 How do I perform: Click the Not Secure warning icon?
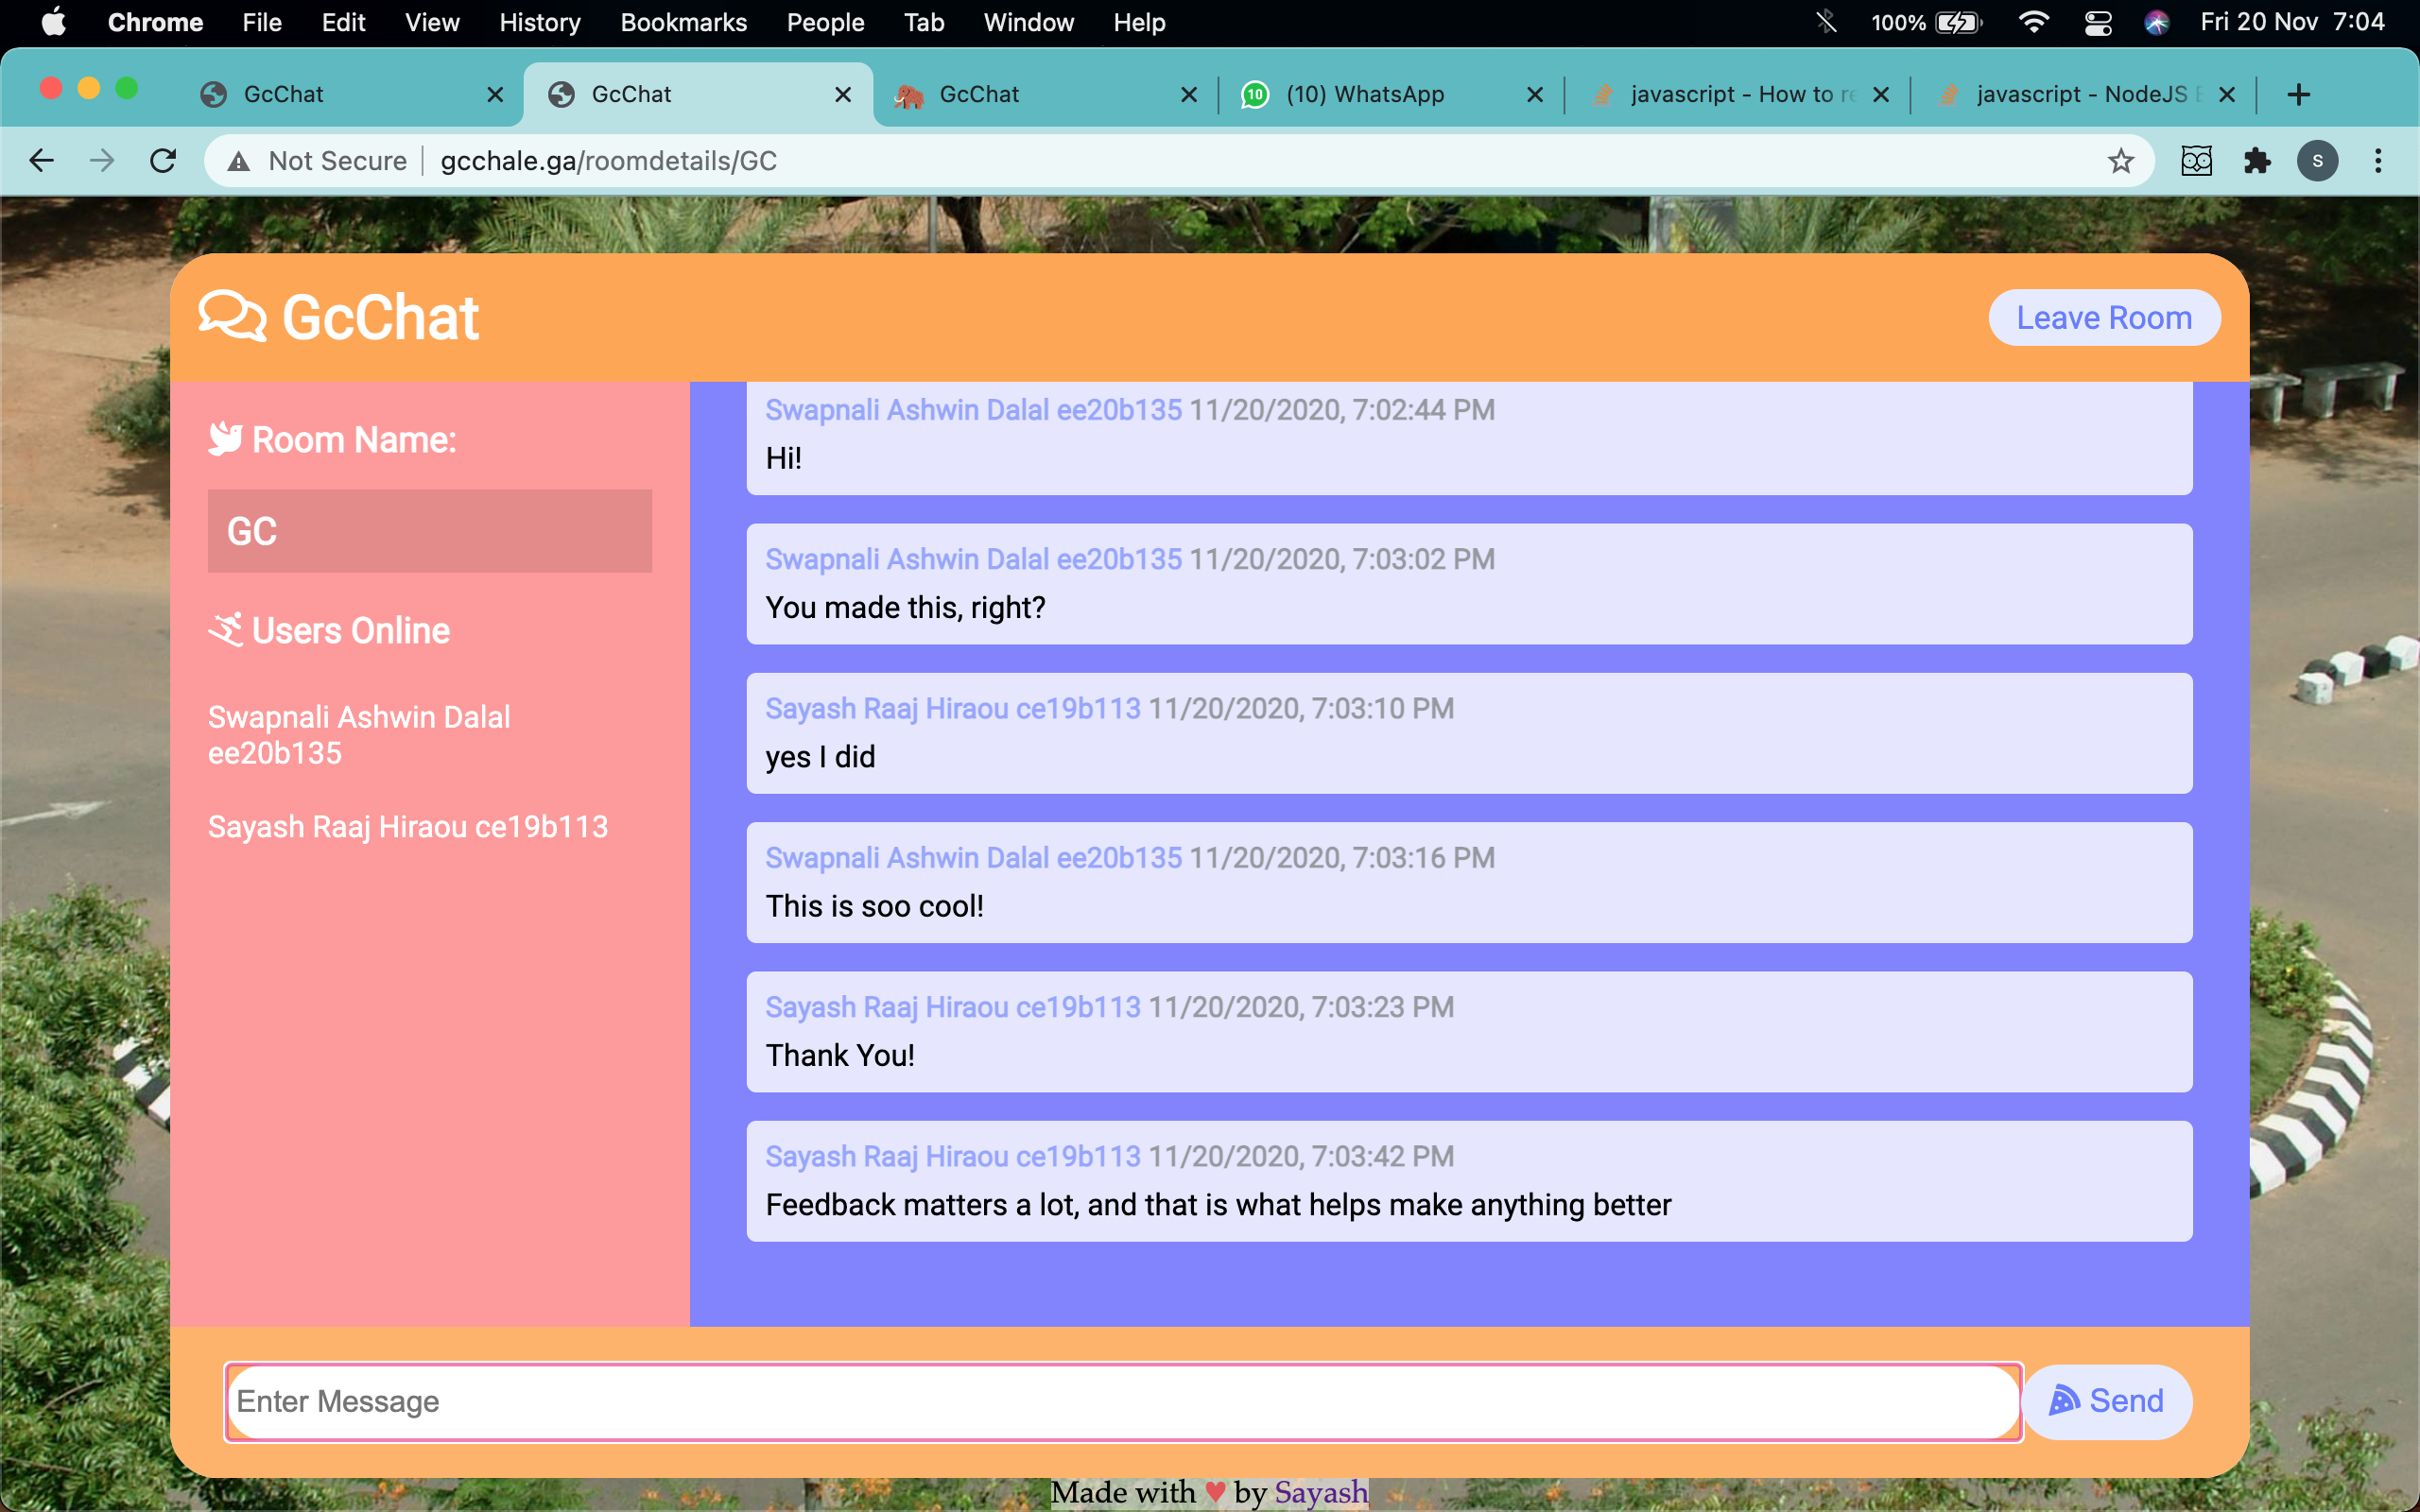pyautogui.click(x=238, y=161)
